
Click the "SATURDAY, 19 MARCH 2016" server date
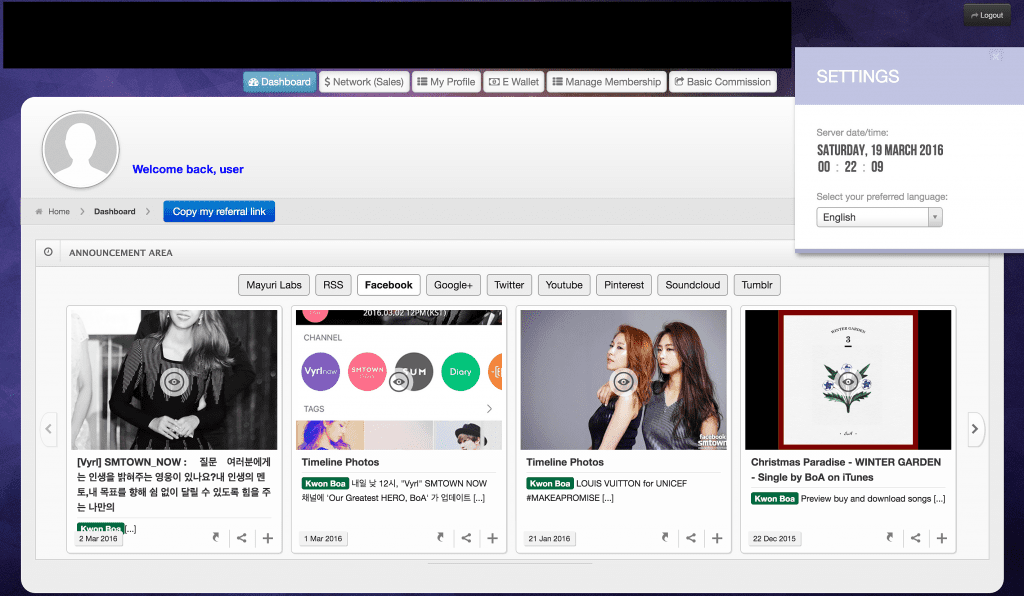click(880, 150)
